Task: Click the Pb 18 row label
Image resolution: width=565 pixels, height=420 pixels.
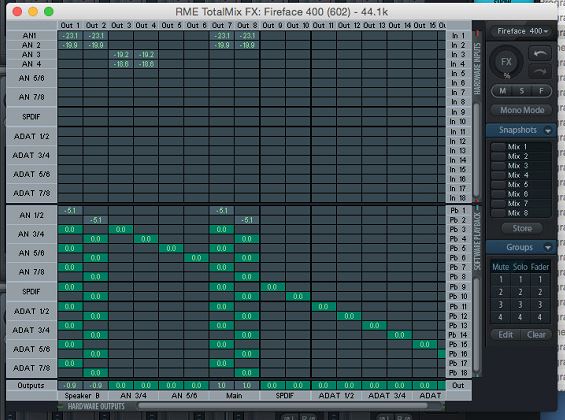Action: pos(458,373)
